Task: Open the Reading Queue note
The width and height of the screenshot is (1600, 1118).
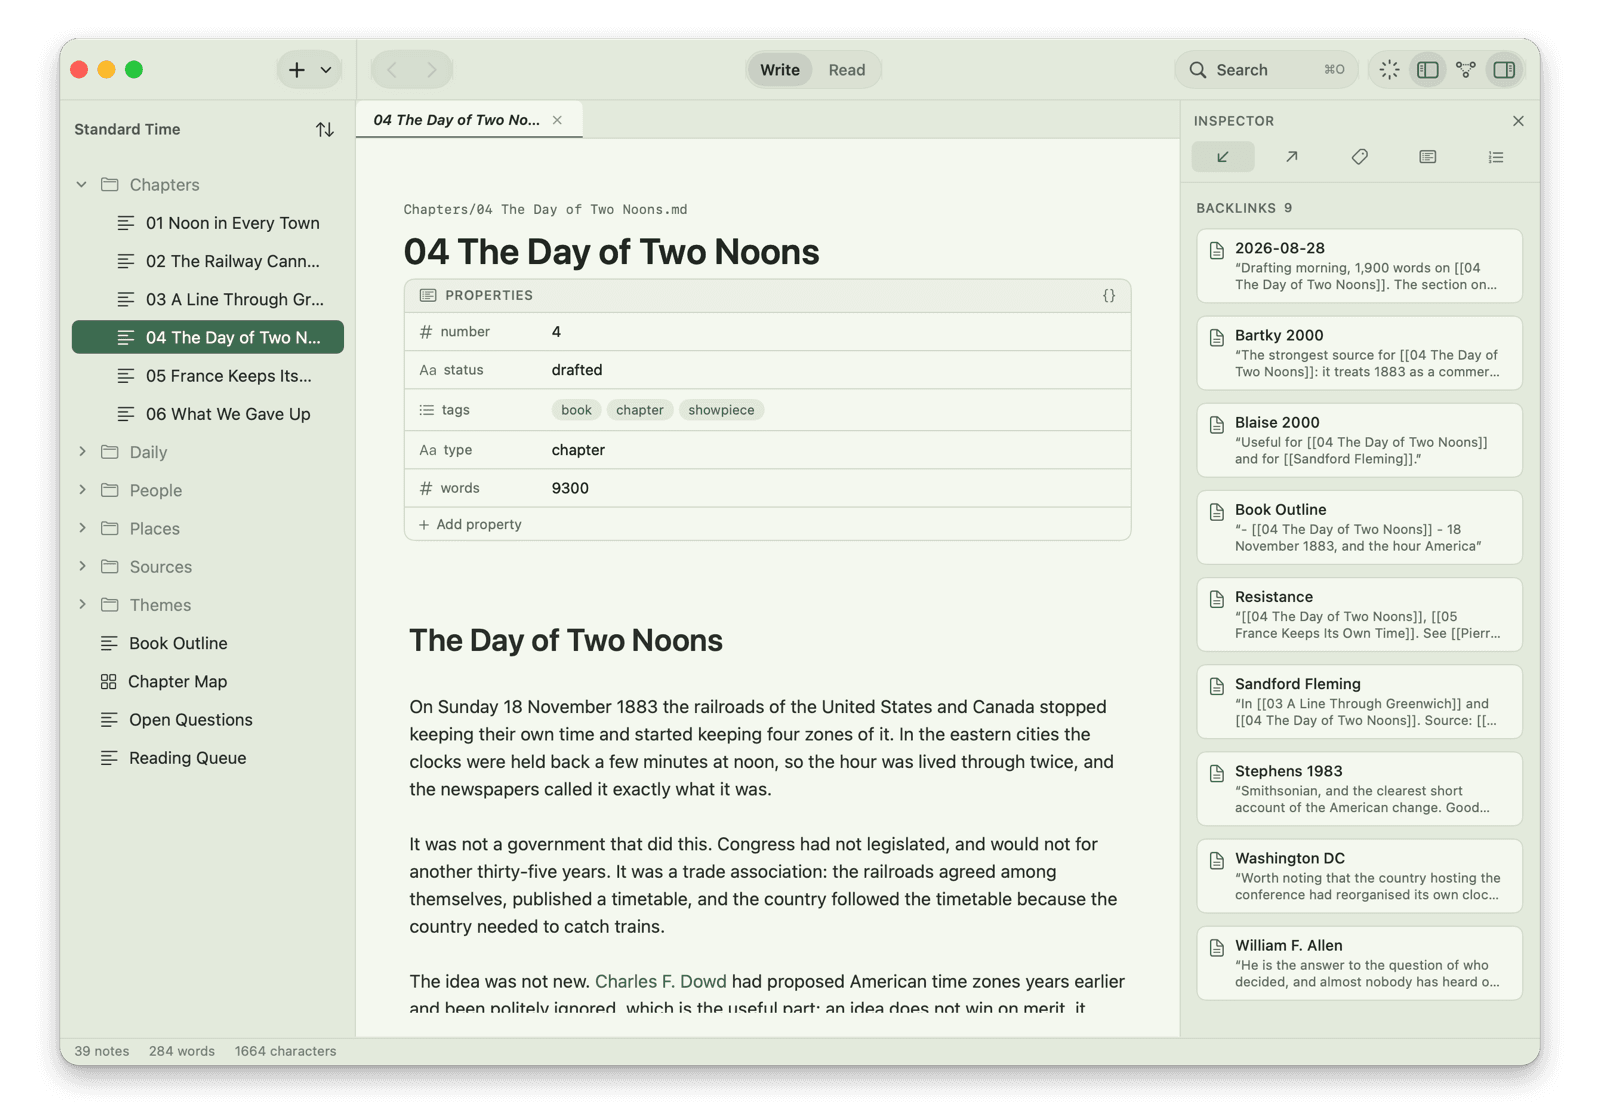Action: tap(208, 758)
